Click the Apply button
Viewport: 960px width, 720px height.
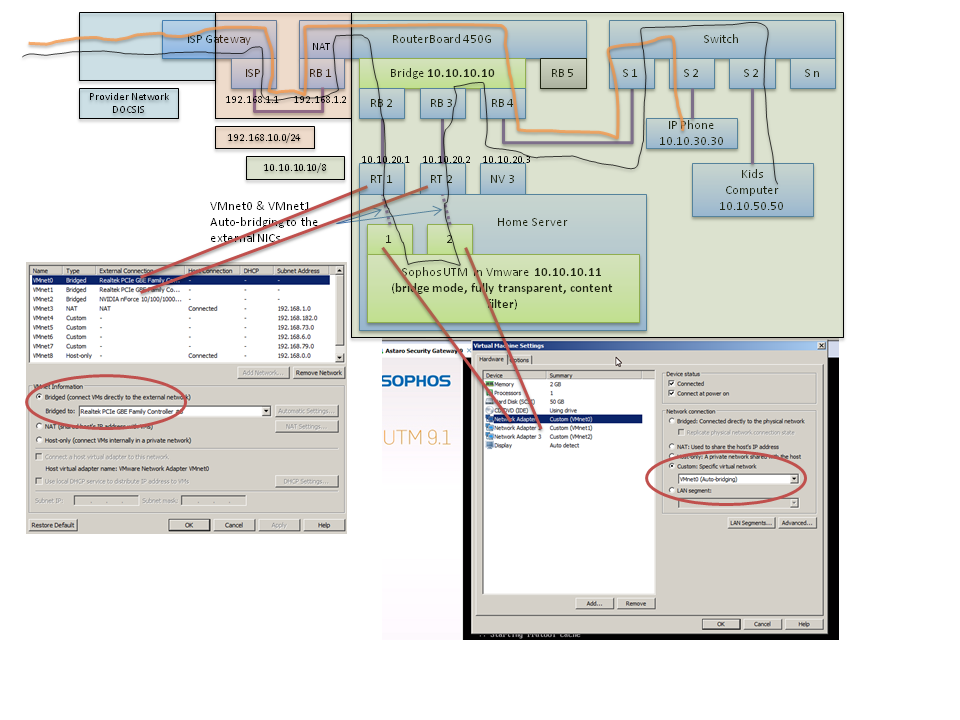point(279,525)
